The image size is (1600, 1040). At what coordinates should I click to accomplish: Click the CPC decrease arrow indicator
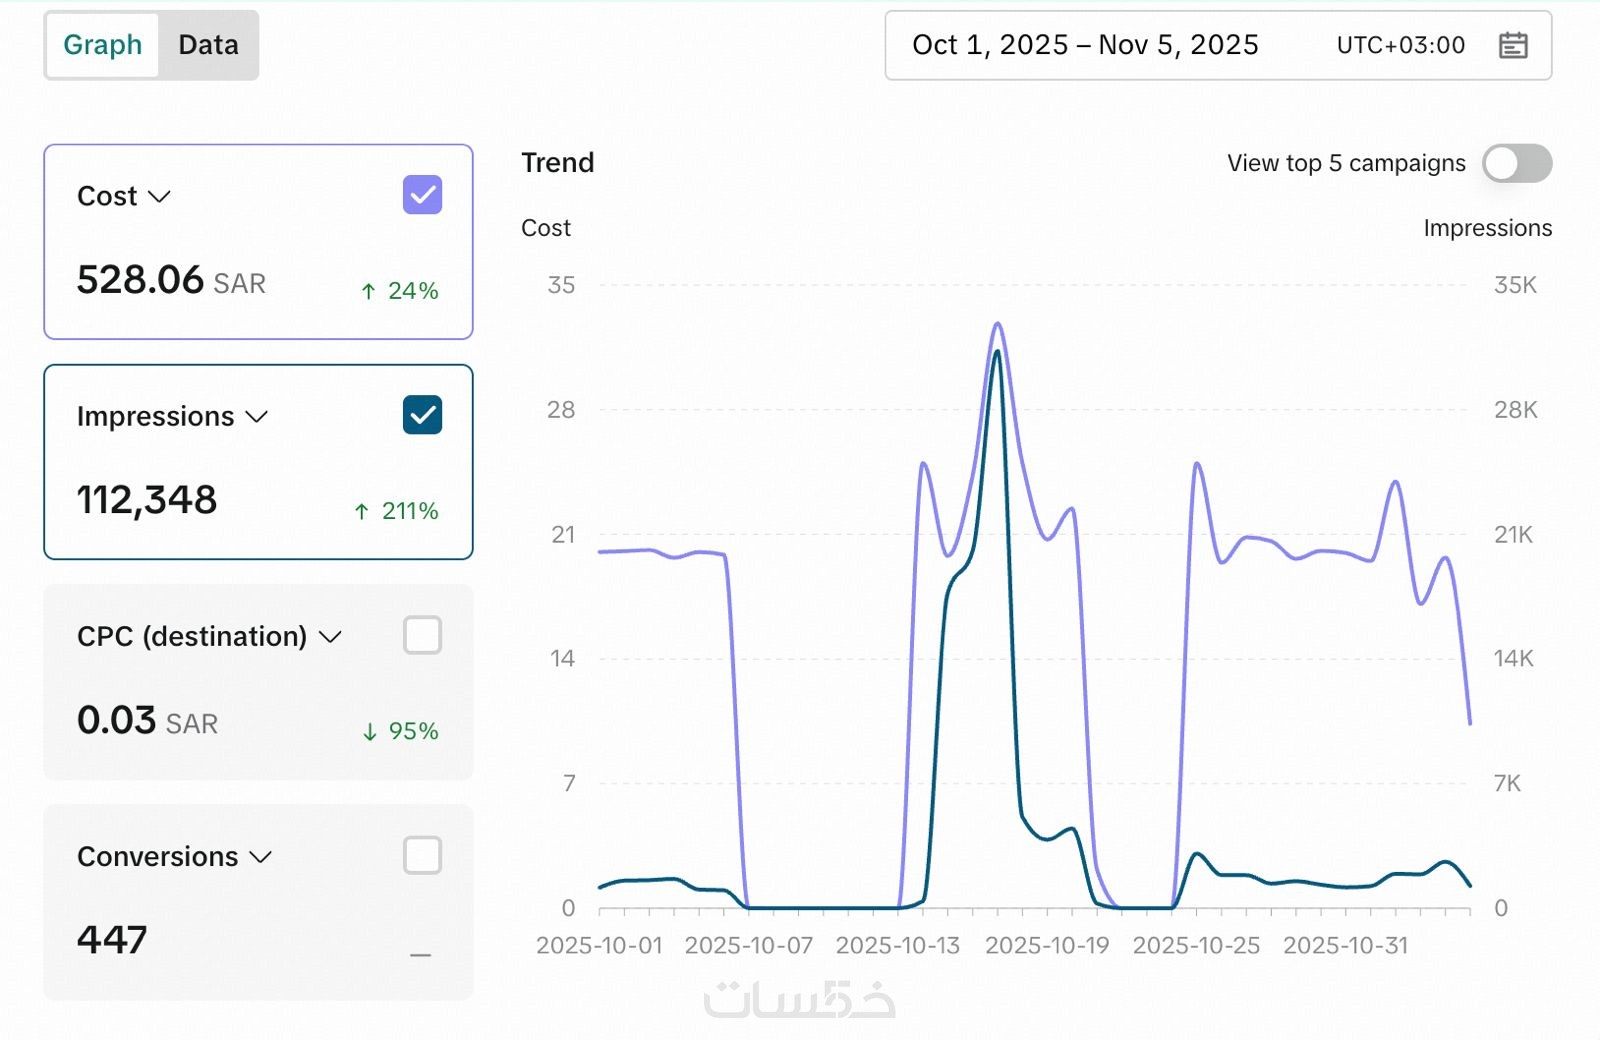pos(370,732)
